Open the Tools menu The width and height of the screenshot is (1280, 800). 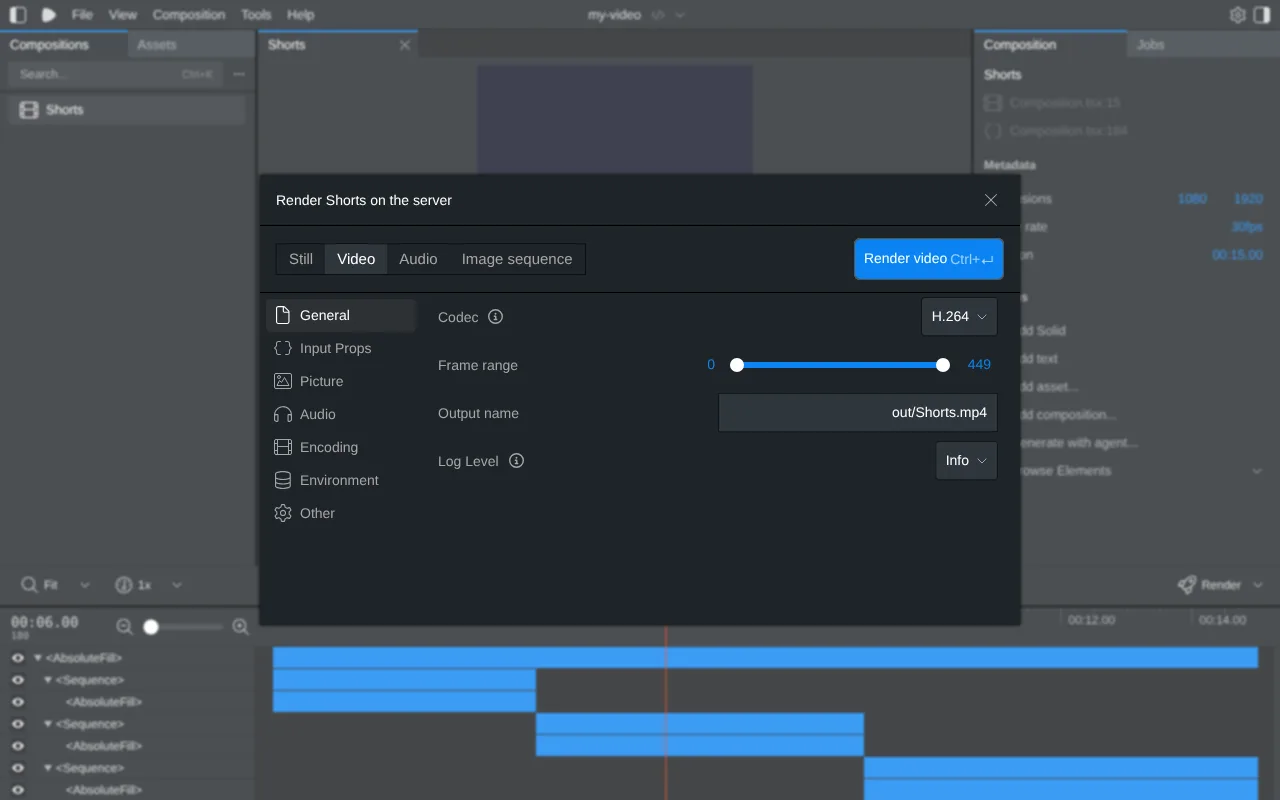click(x=256, y=15)
